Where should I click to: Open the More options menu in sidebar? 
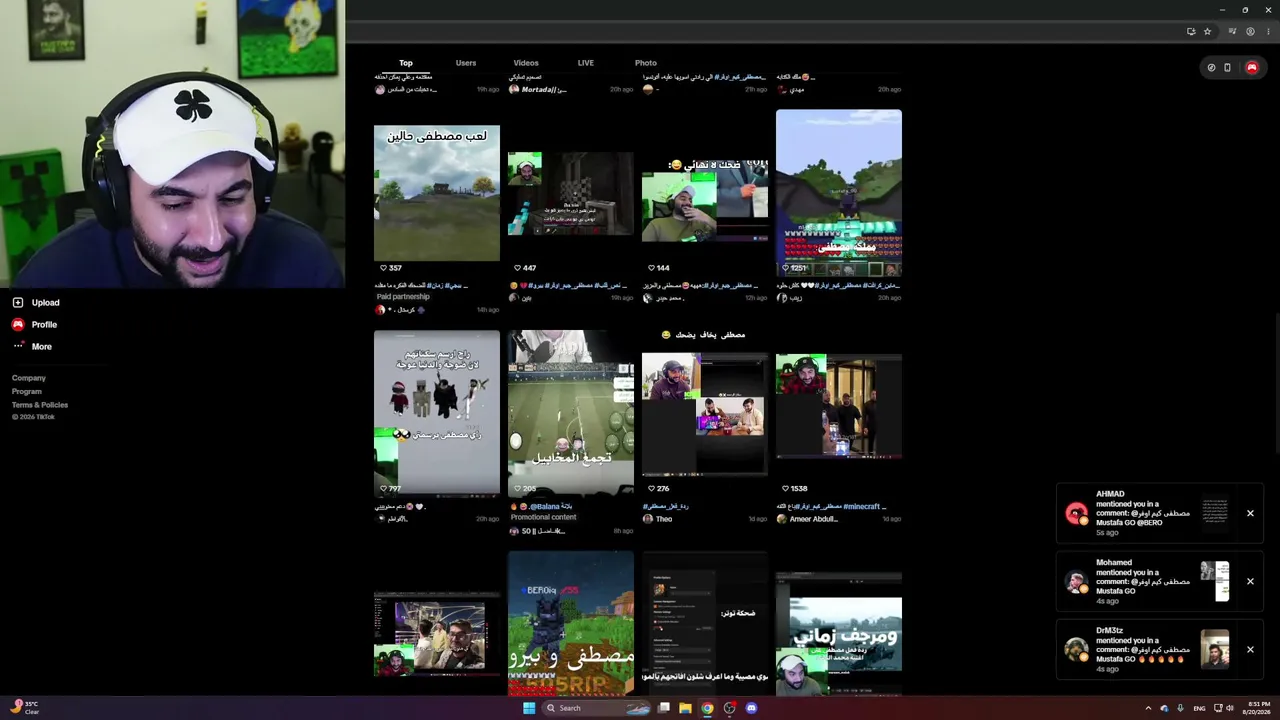pos(32,346)
